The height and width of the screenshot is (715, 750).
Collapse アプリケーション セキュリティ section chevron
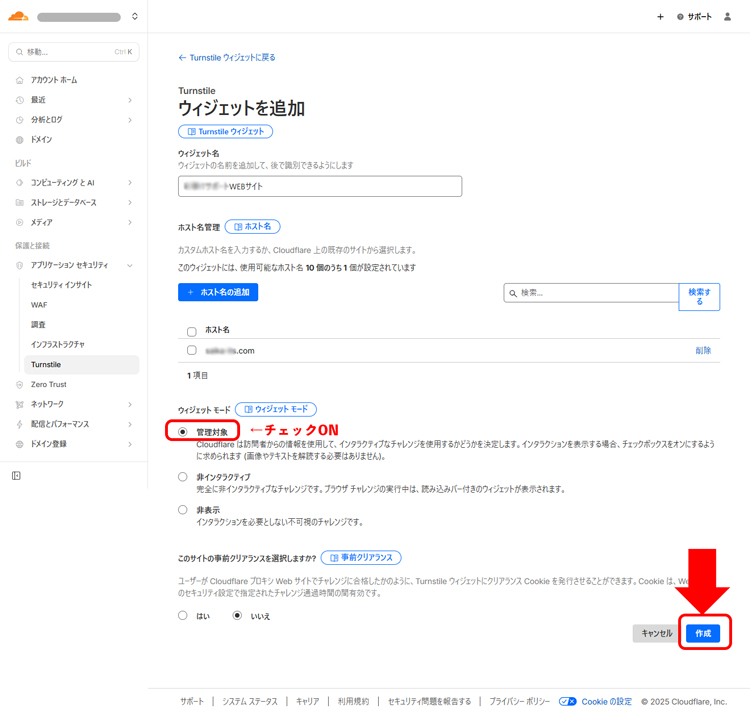click(x=130, y=265)
